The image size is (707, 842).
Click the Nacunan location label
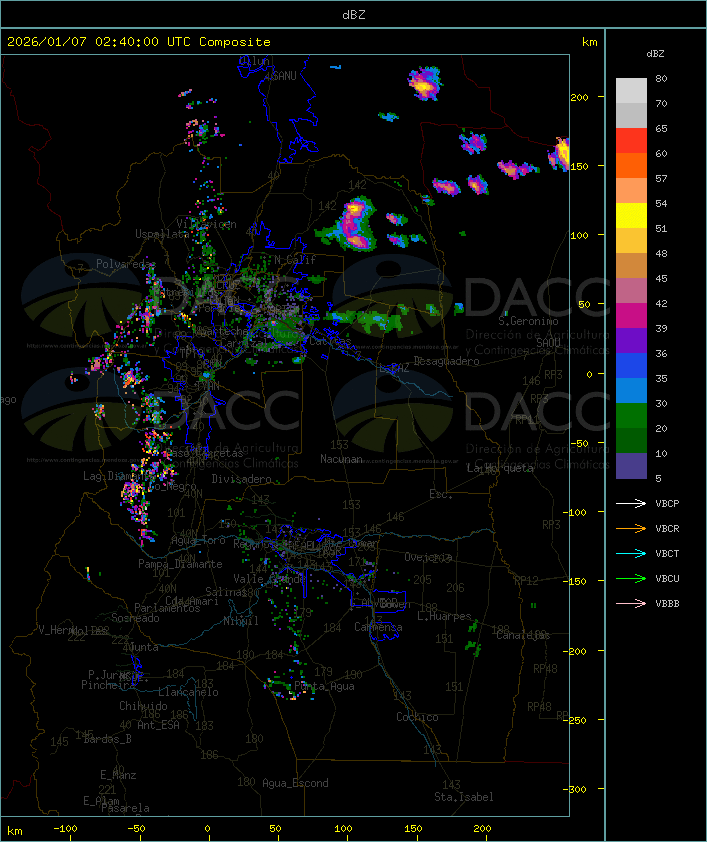tap(341, 459)
